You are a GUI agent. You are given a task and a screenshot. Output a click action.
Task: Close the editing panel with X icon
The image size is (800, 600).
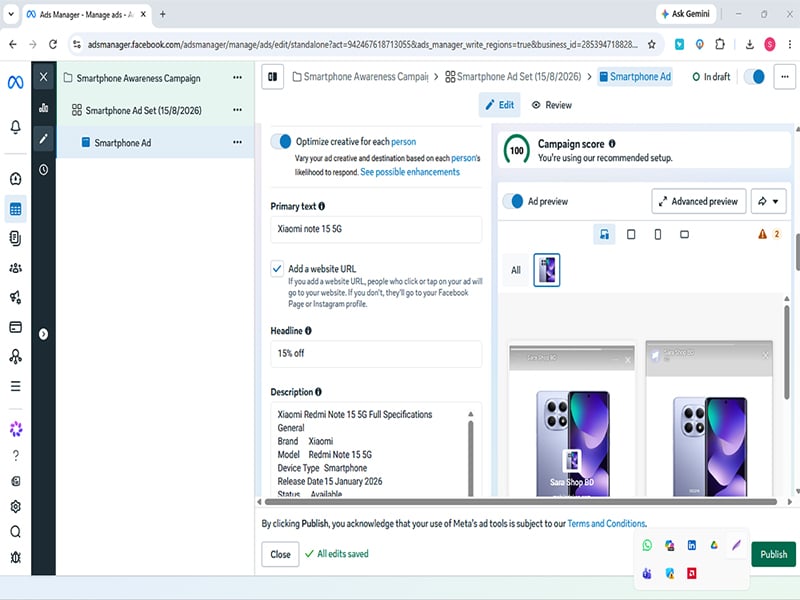(43, 77)
